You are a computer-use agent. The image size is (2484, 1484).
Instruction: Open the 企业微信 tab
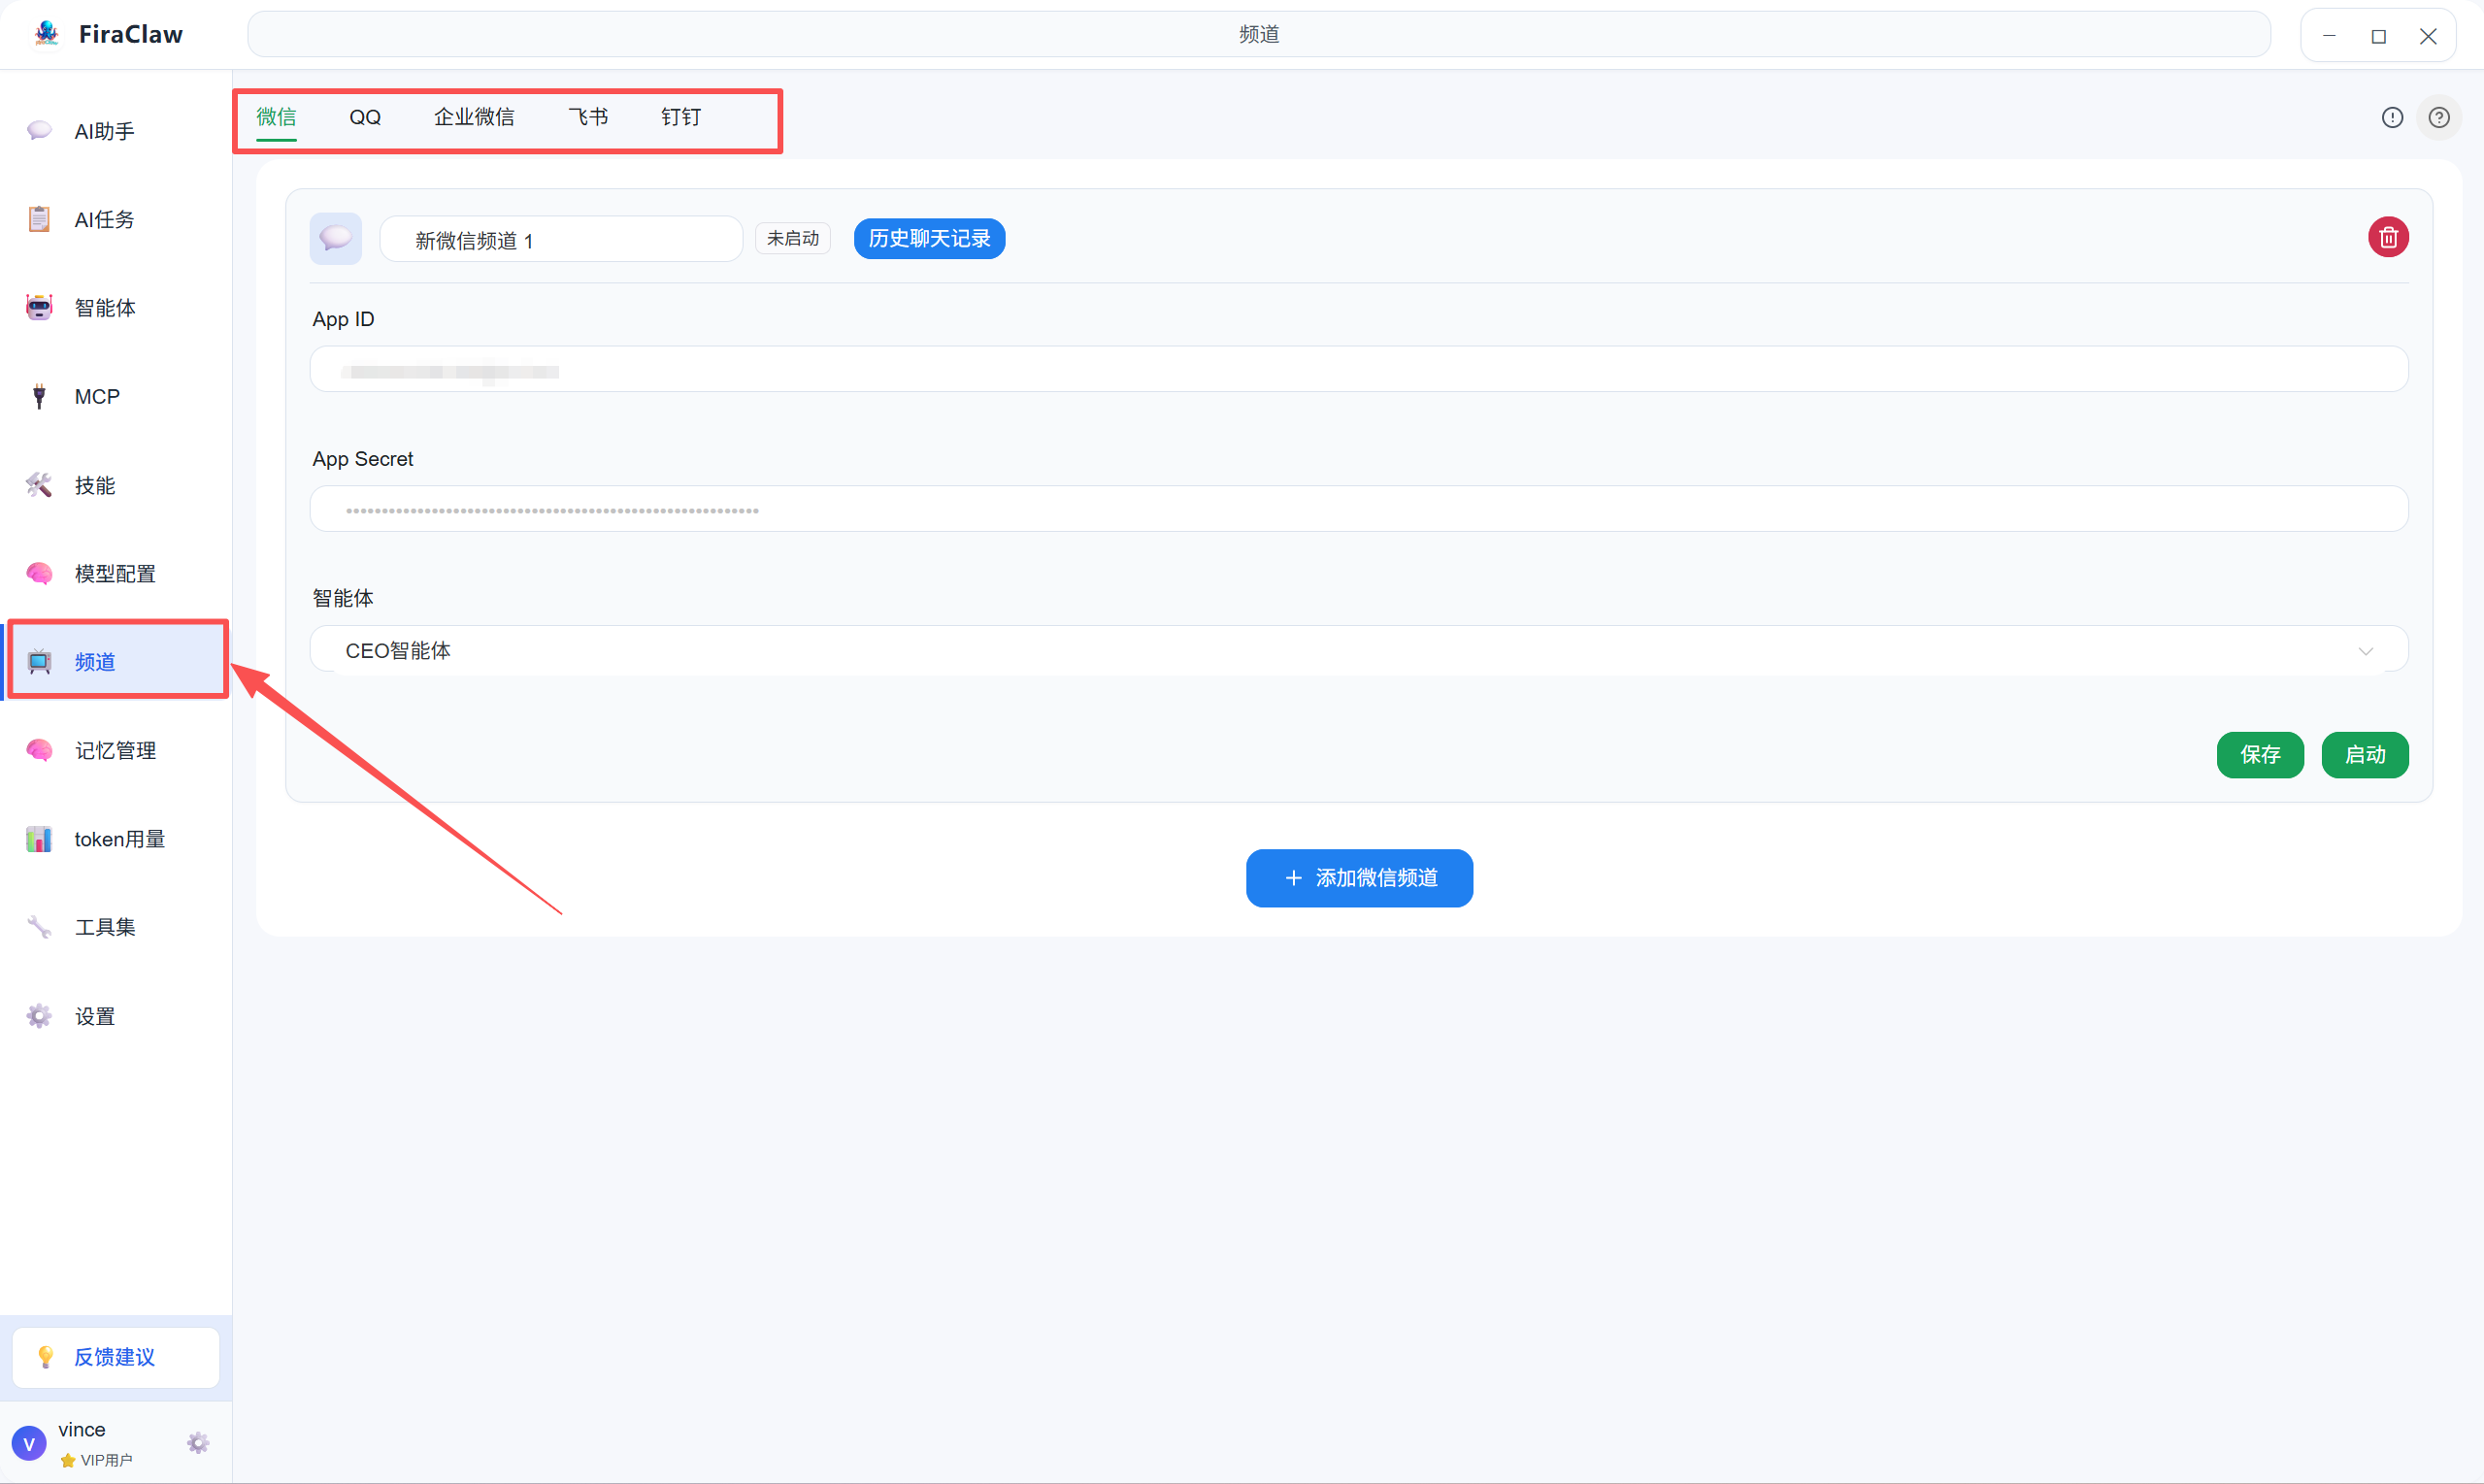(x=474, y=117)
